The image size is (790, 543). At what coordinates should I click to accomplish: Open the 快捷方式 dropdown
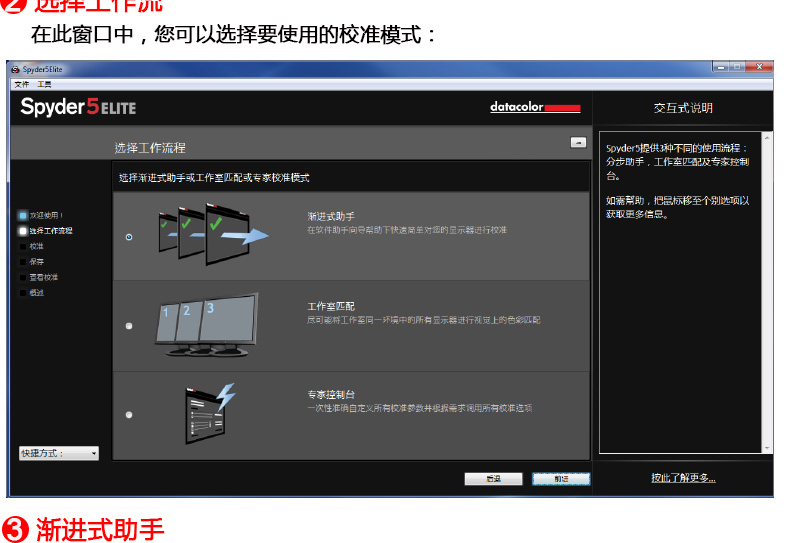tap(59, 453)
